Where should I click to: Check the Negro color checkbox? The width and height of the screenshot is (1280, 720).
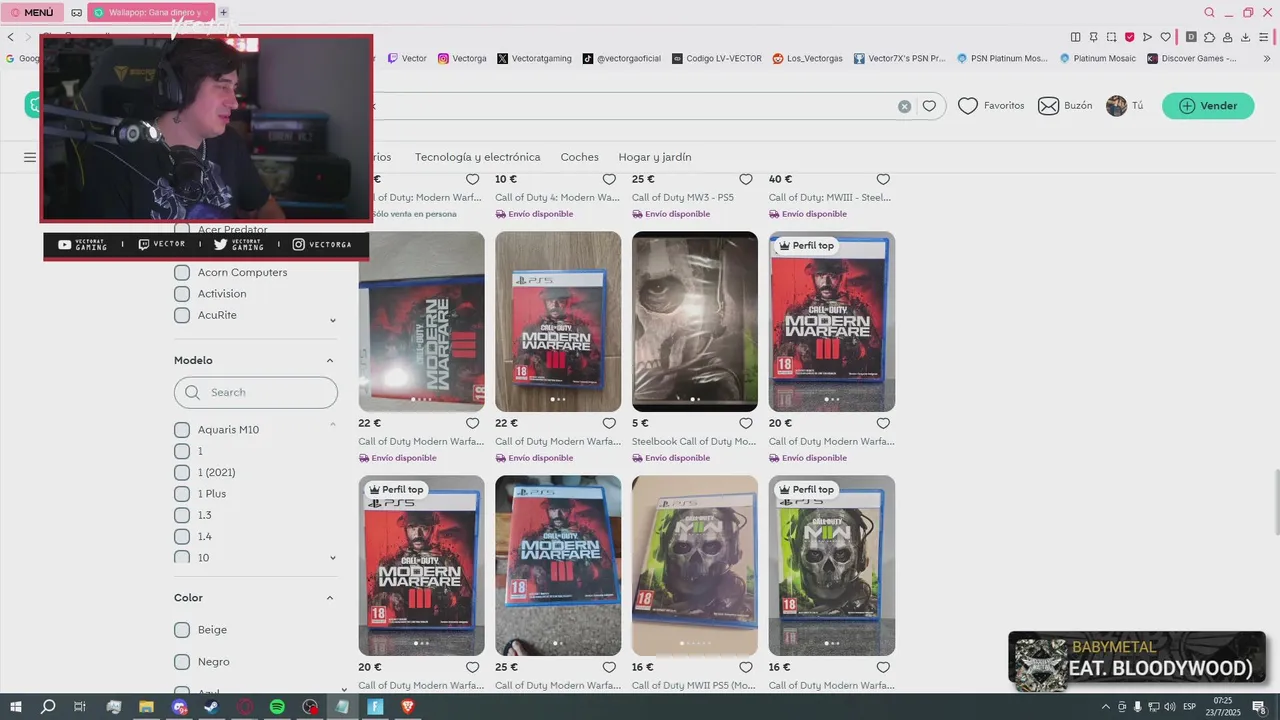pos(182,662)
